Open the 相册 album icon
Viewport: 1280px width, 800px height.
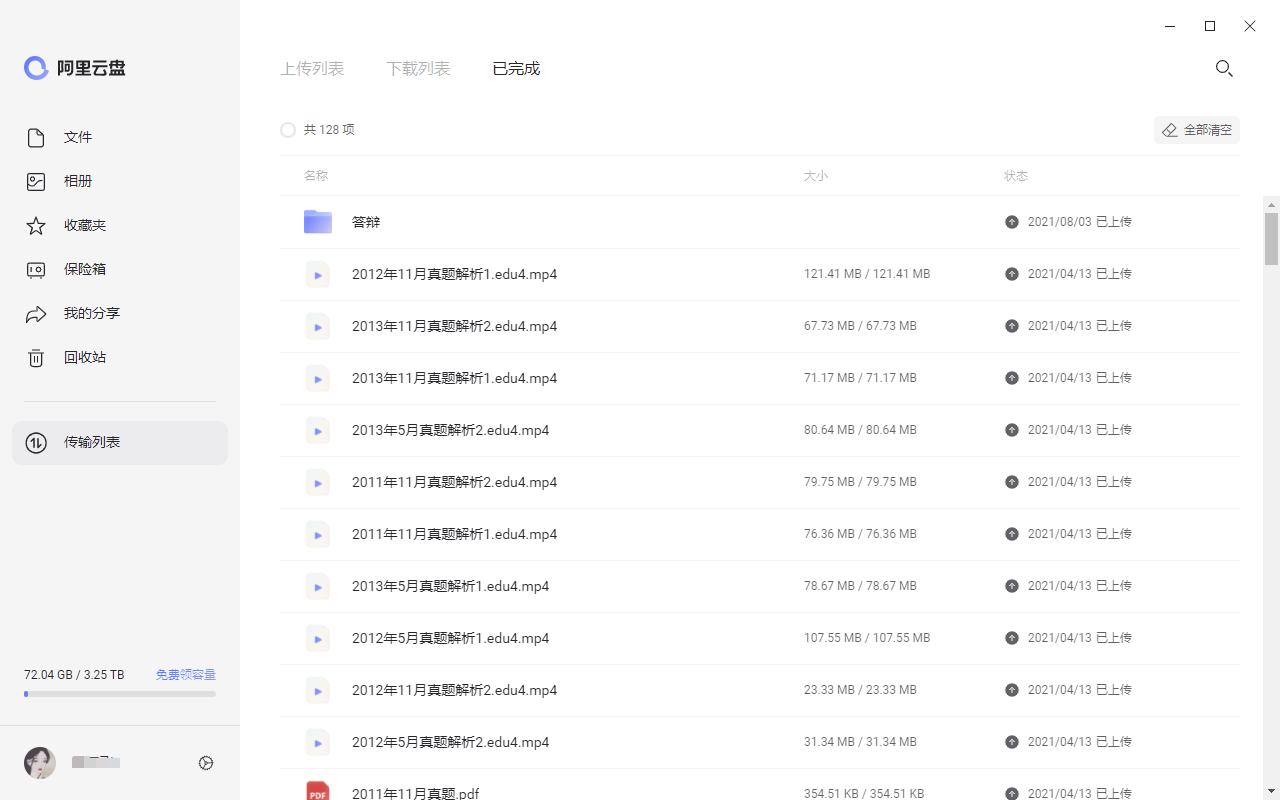pyautogui.click(x=36, y=182)
